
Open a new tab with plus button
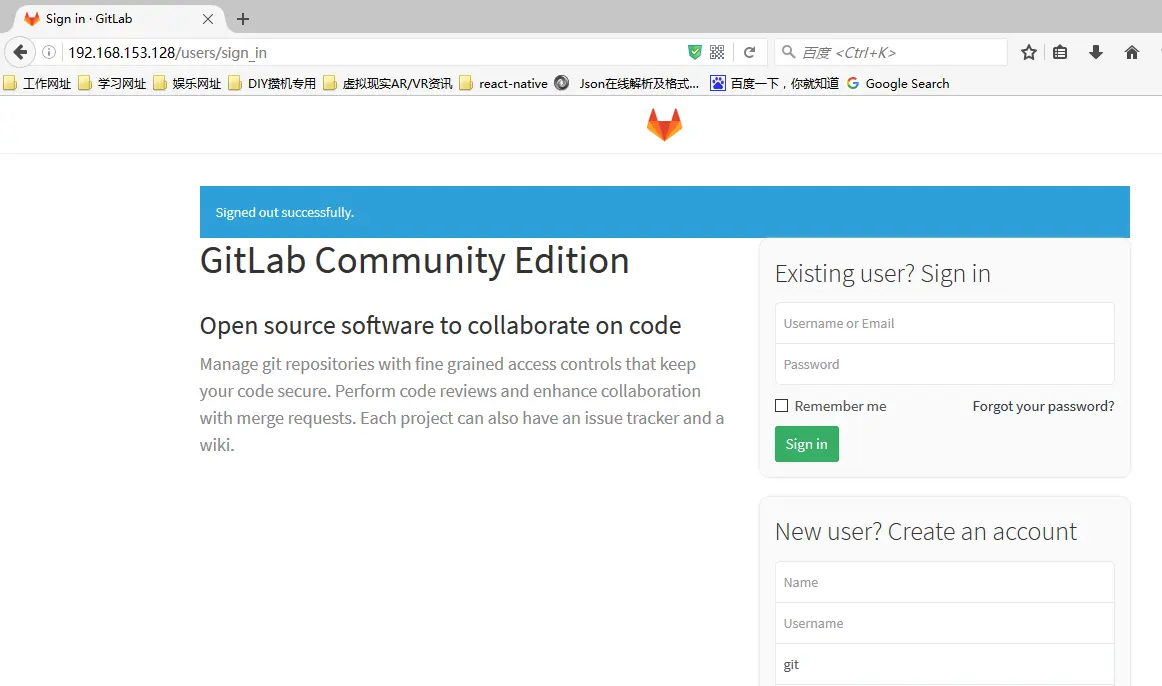(x=242, y=19)
